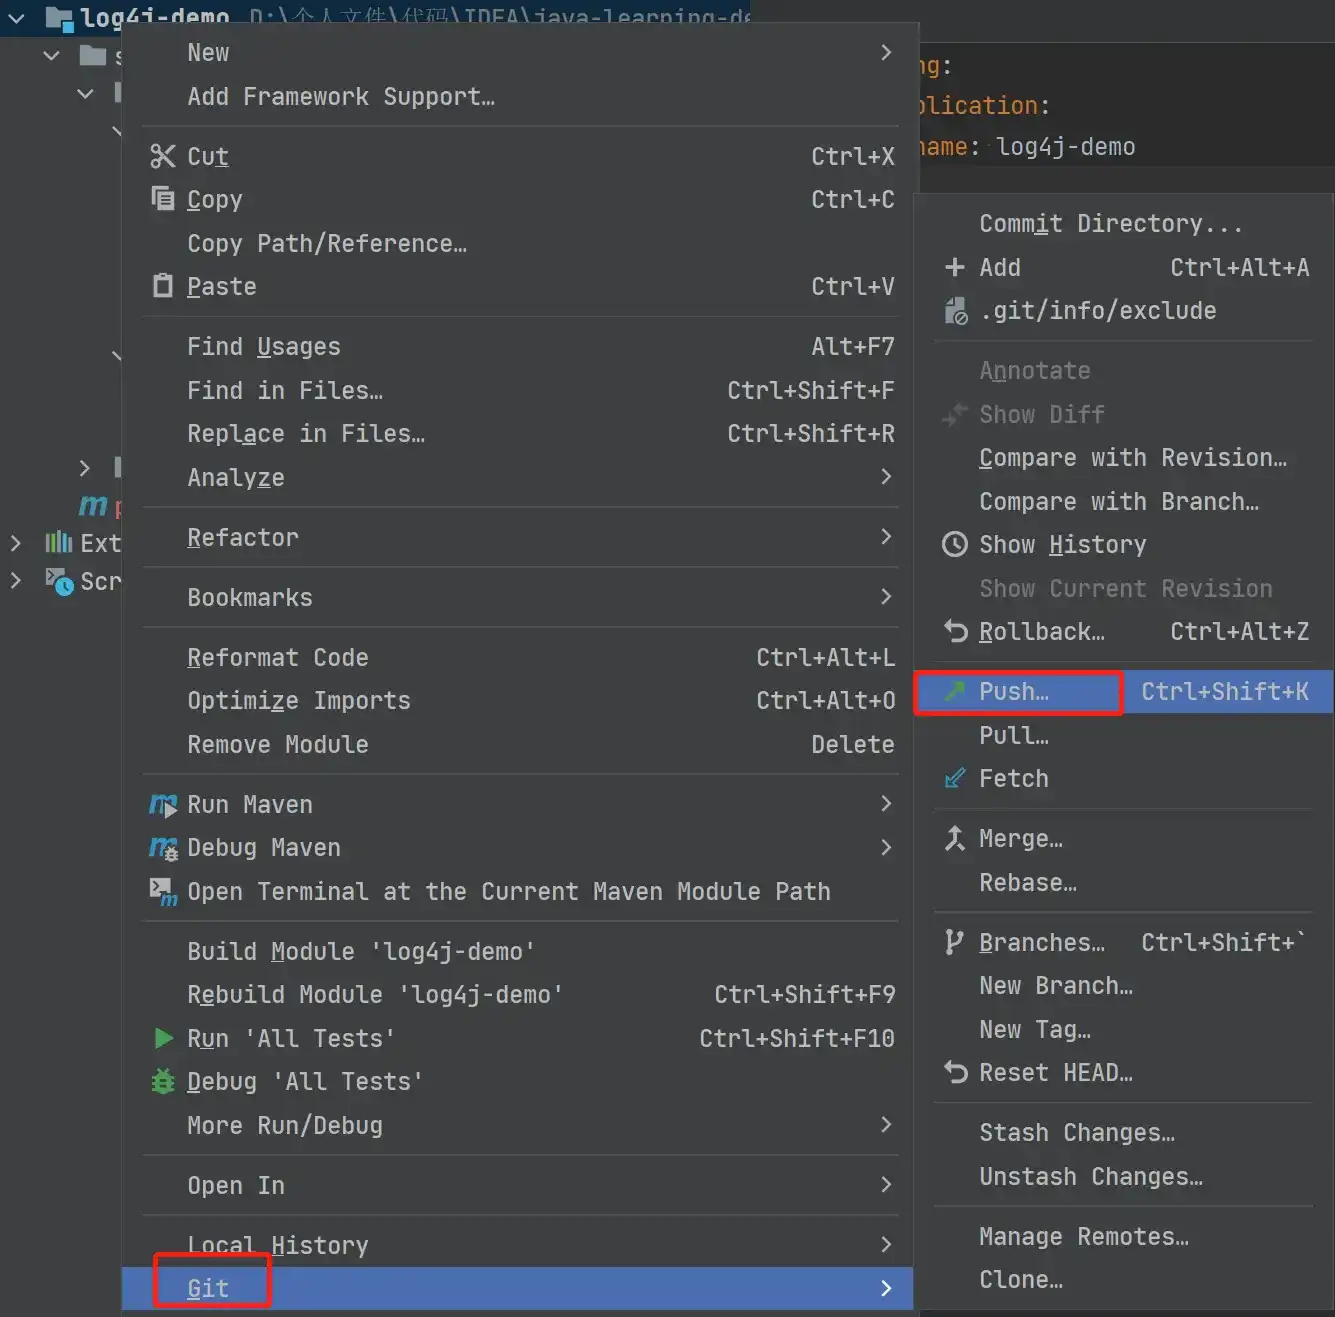This screenshot has width=1335, height=1317.
Task: Choose Stash Changes… in Git menu
Action: [x=1076, y=1132]
